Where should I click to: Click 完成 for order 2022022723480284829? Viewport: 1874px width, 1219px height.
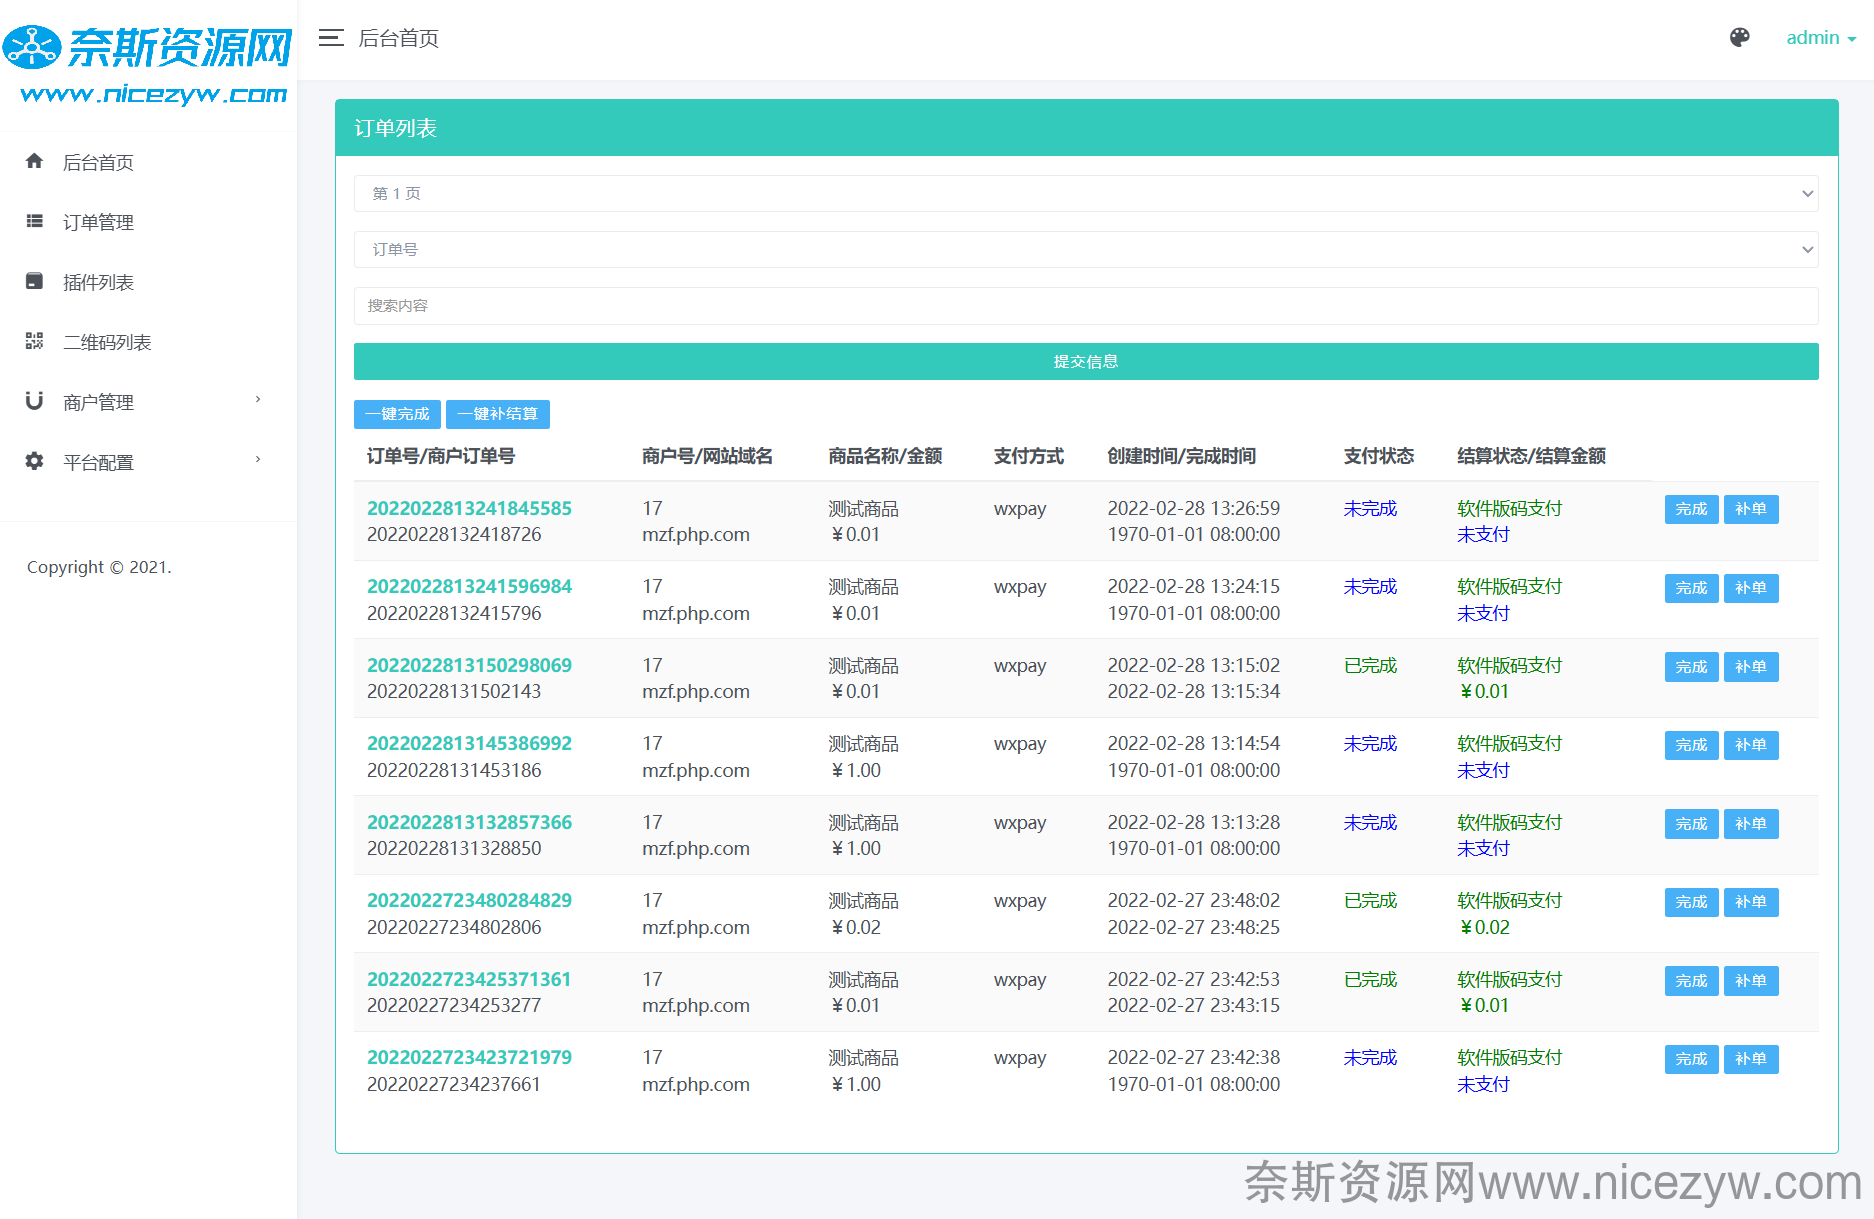(x=1692, y=902)
